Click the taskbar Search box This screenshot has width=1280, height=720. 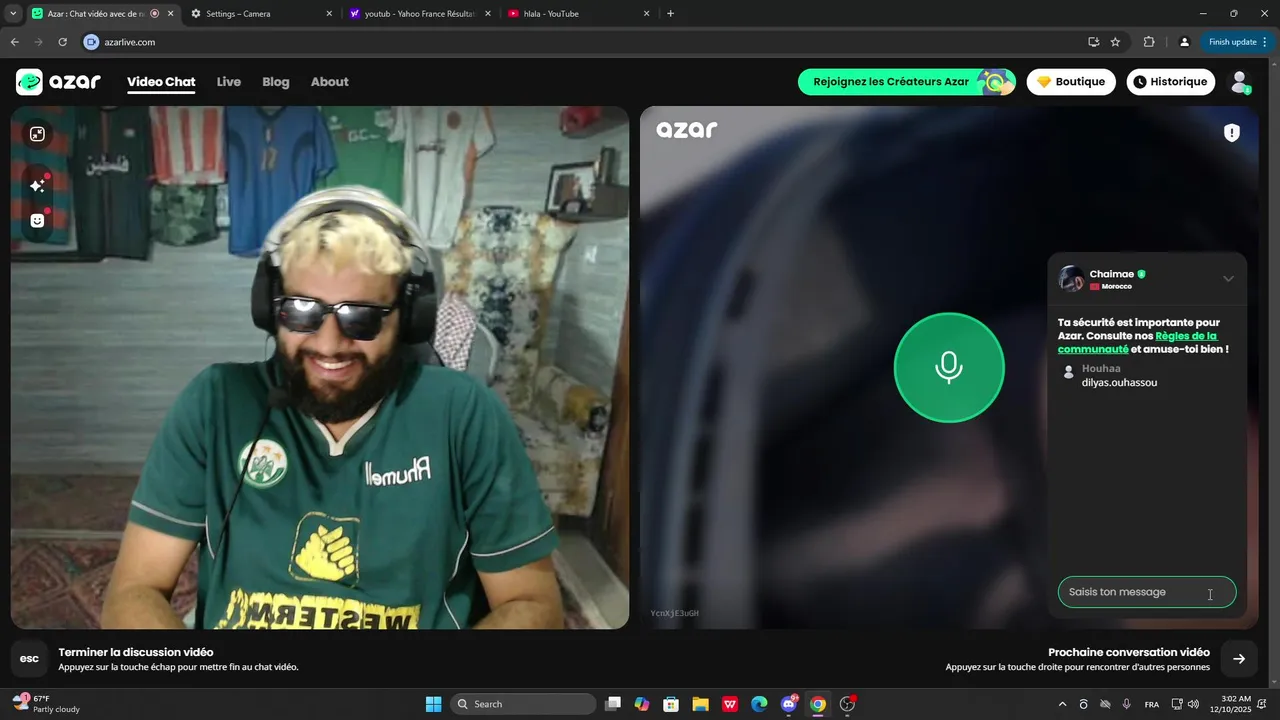click(524, 704)
